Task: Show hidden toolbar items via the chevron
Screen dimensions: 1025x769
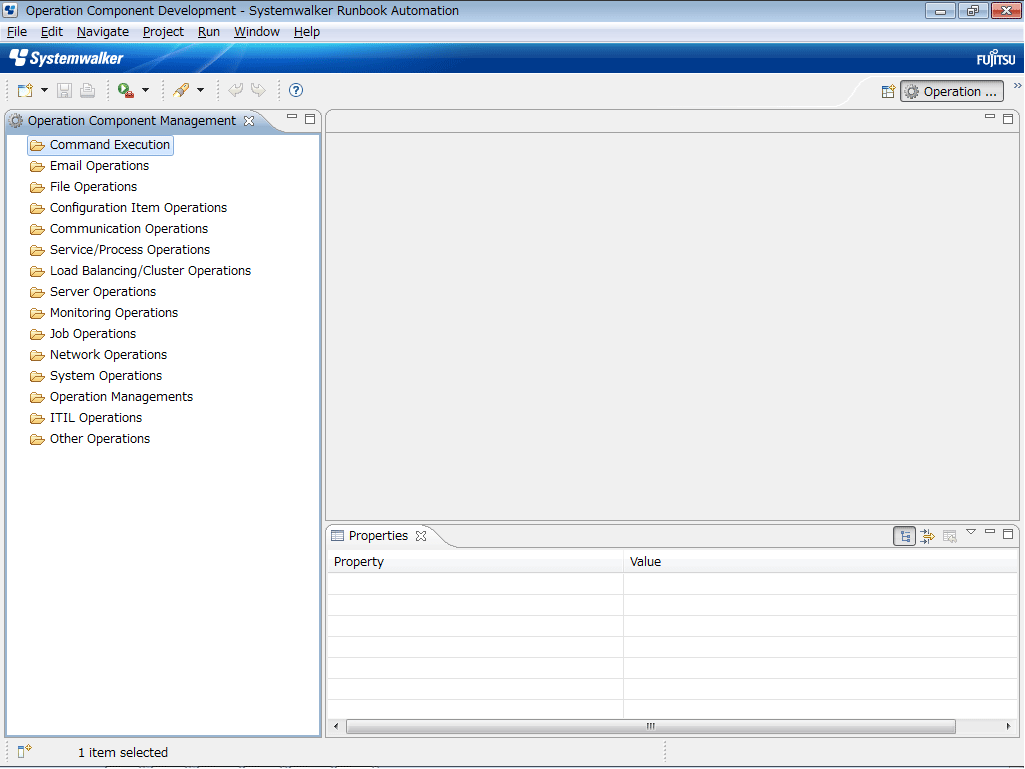Action: tap(1017, 86)
